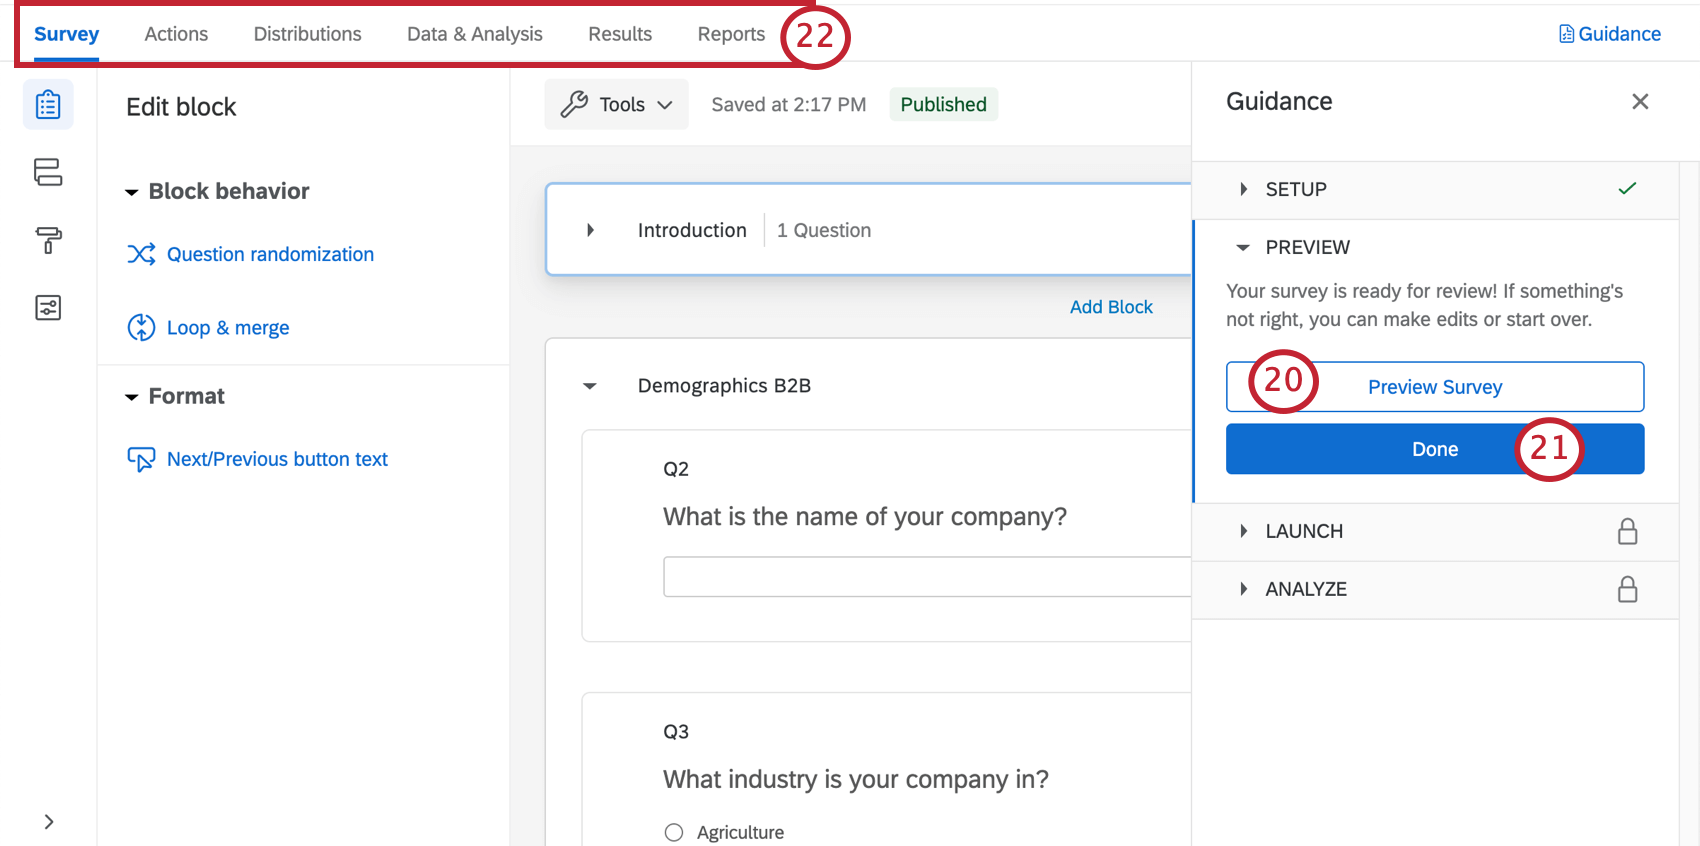Close the Guidance panel
The image size is (1700, 846).
click(1640, 101)
